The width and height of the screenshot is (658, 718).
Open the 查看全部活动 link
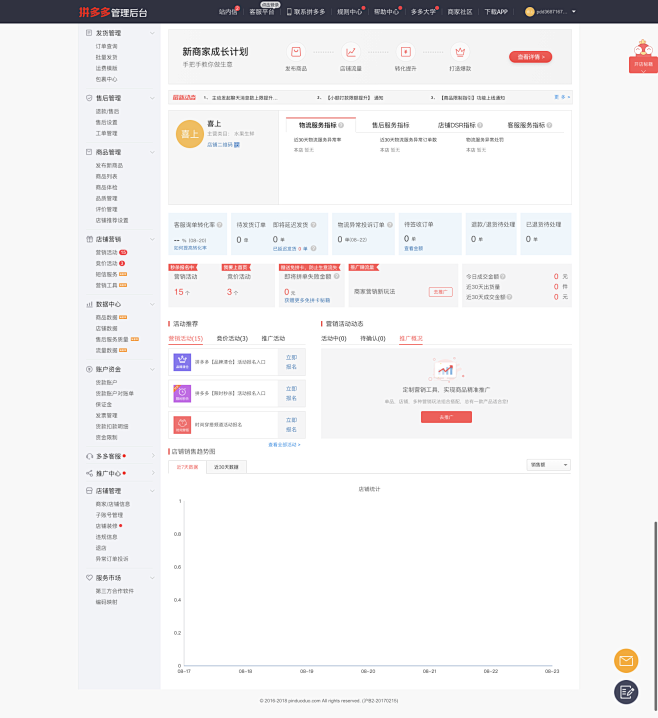pos(284,444)
